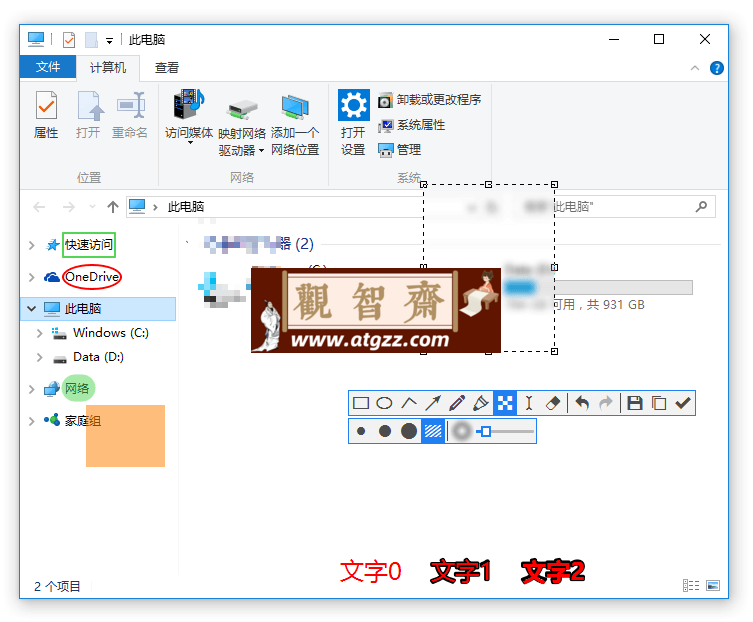
Task: Click the D: drive usage bar
Action: pos(599,287)
